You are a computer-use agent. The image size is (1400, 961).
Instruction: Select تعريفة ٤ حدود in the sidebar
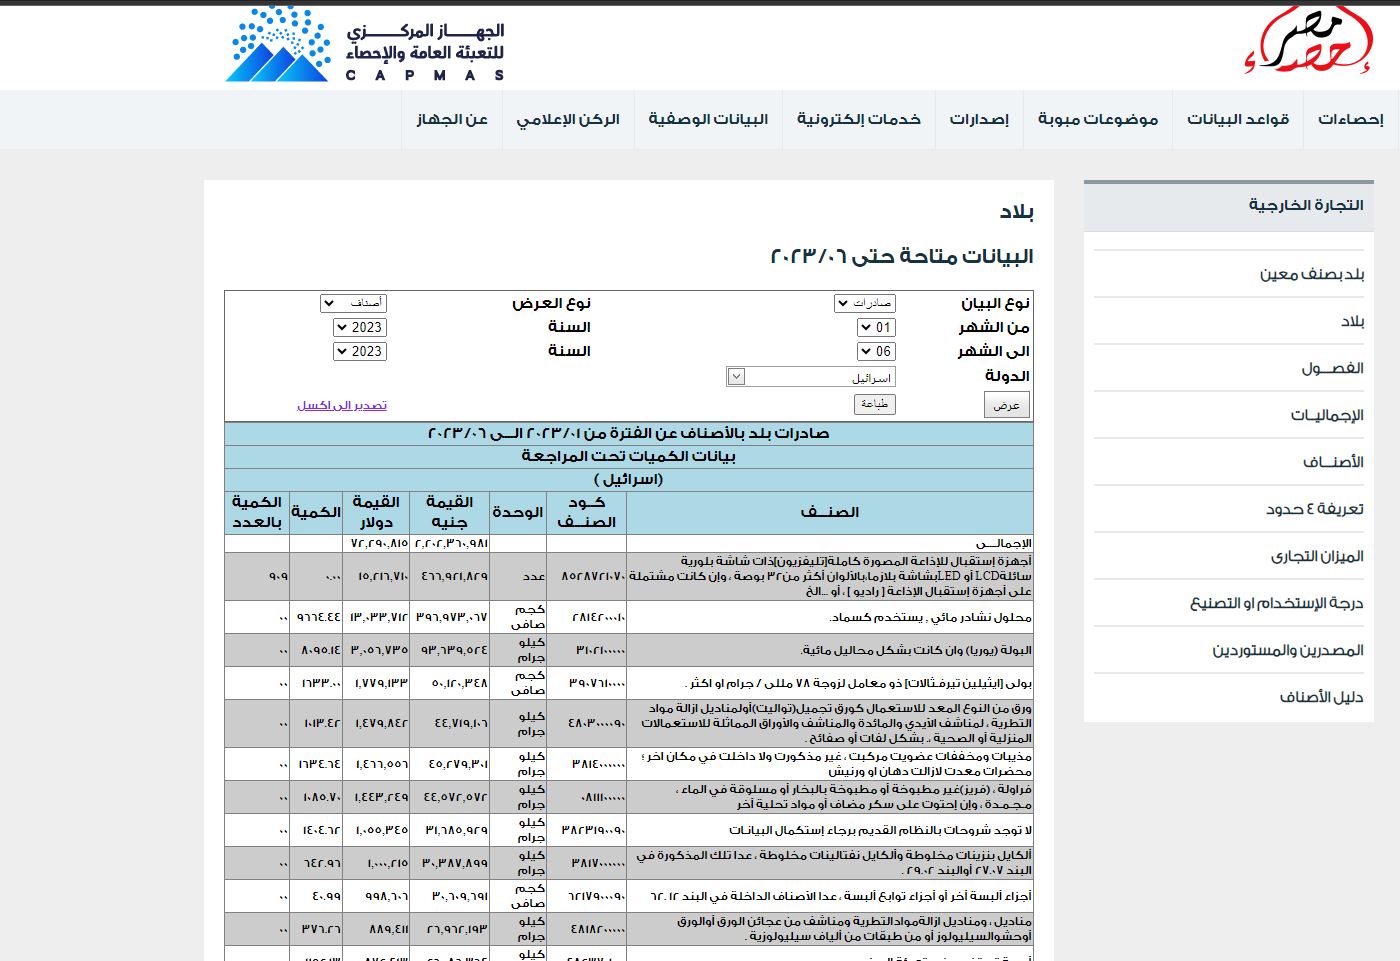(x=1314, y=509)
